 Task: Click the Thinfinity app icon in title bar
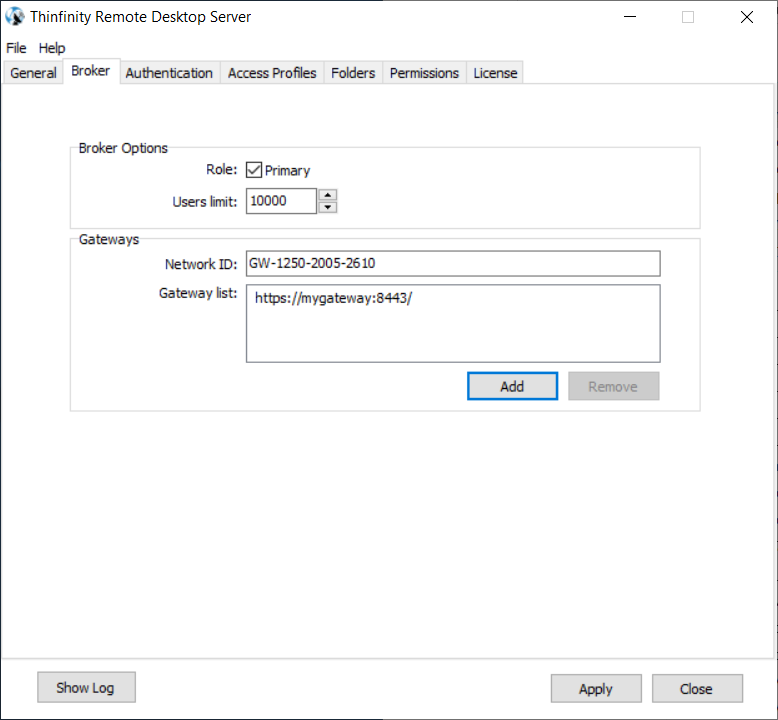[15, 16]
